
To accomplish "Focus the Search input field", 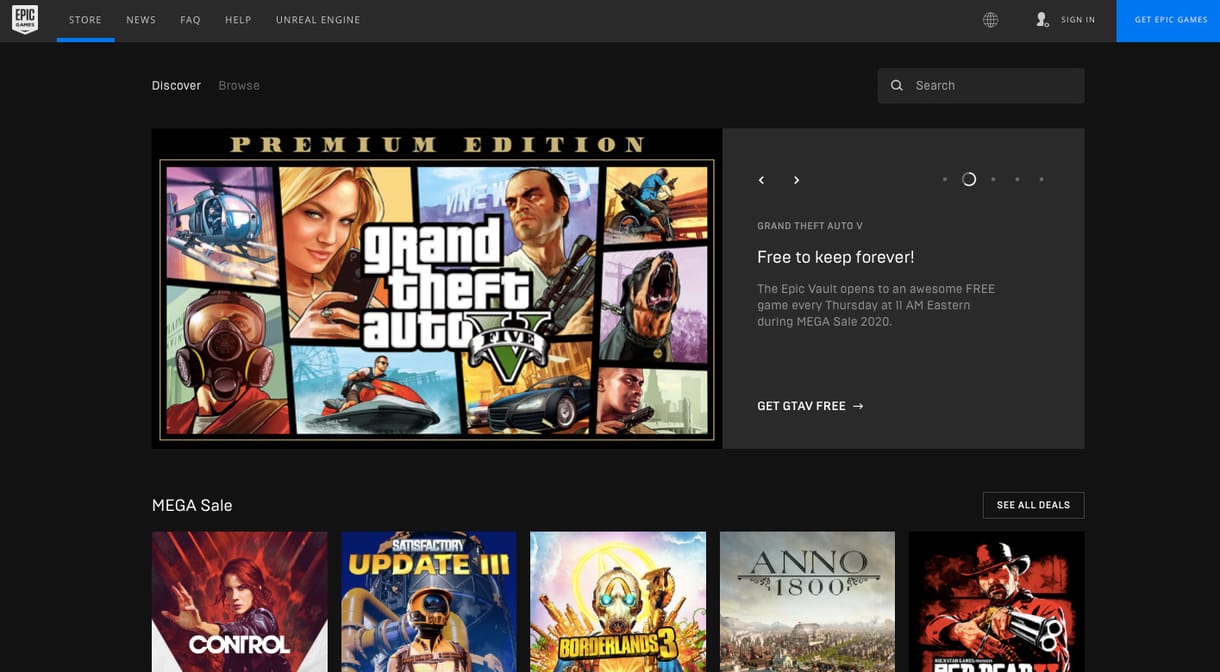I will pos(981,86).
